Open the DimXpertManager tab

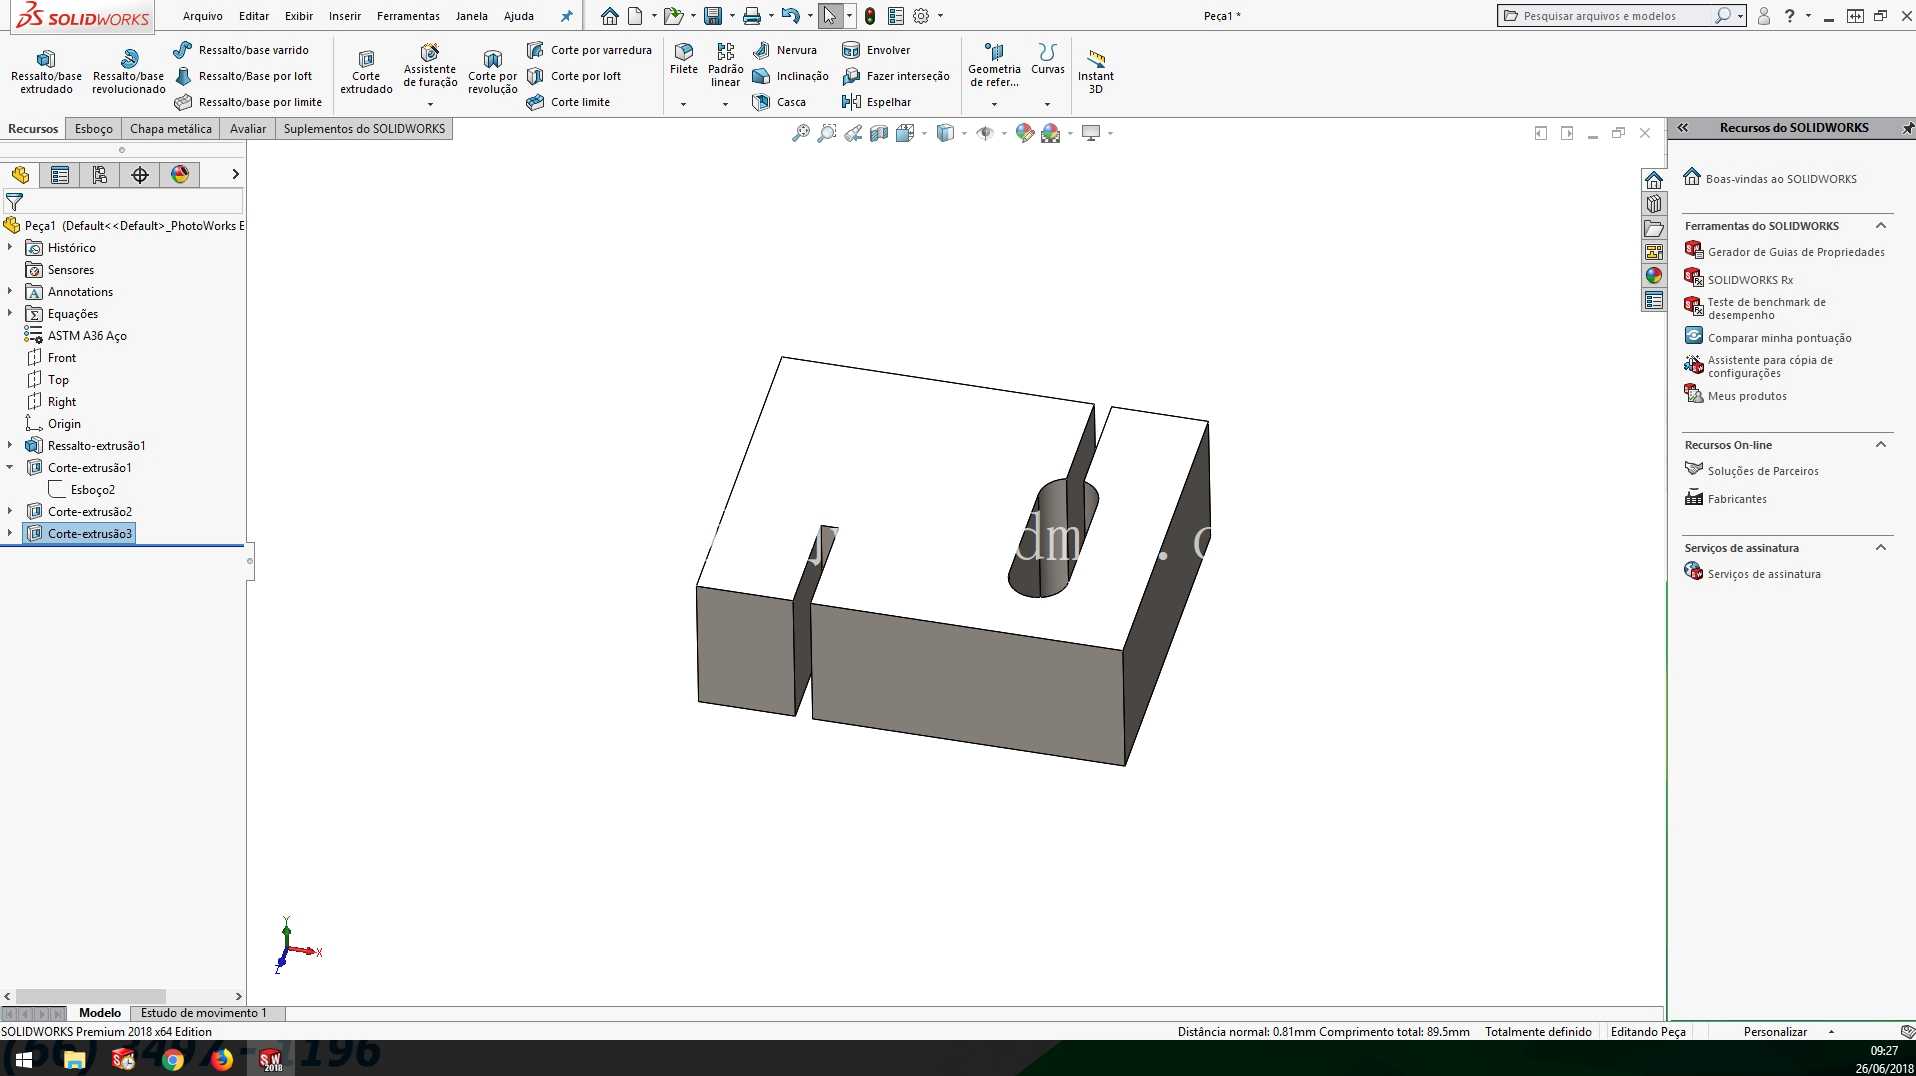tap(140, 175)
